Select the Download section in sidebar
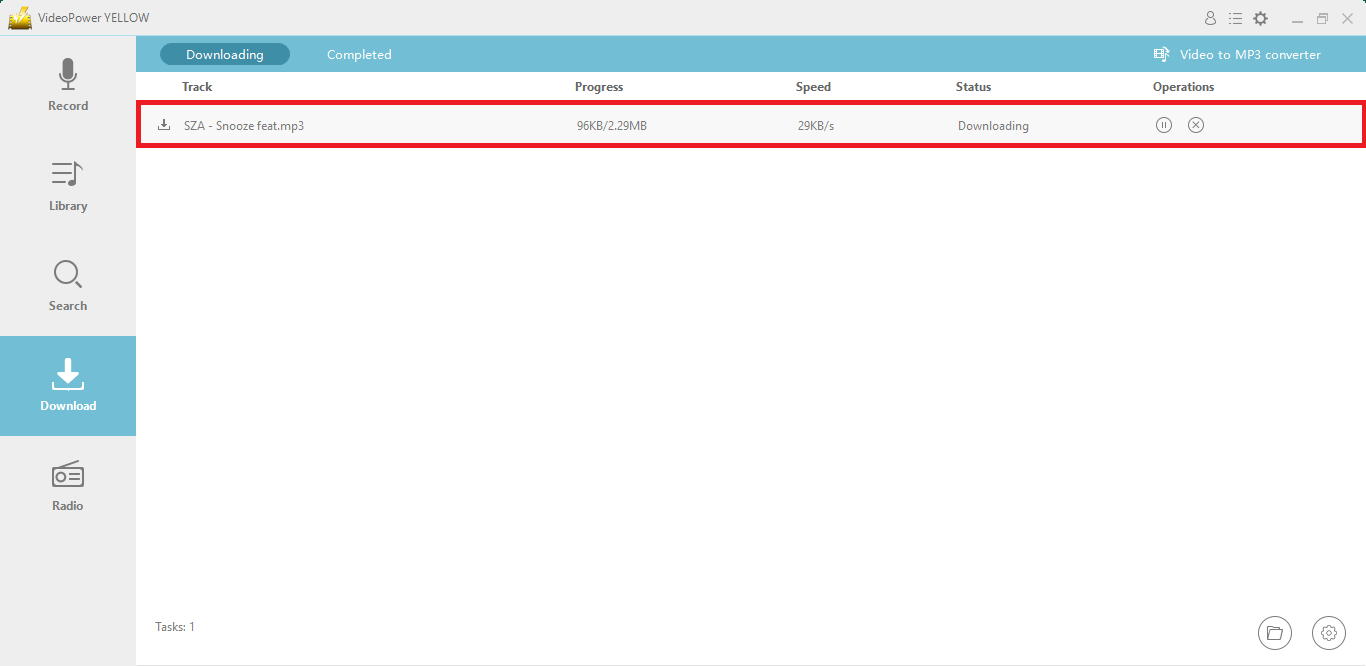 point(68,386)
